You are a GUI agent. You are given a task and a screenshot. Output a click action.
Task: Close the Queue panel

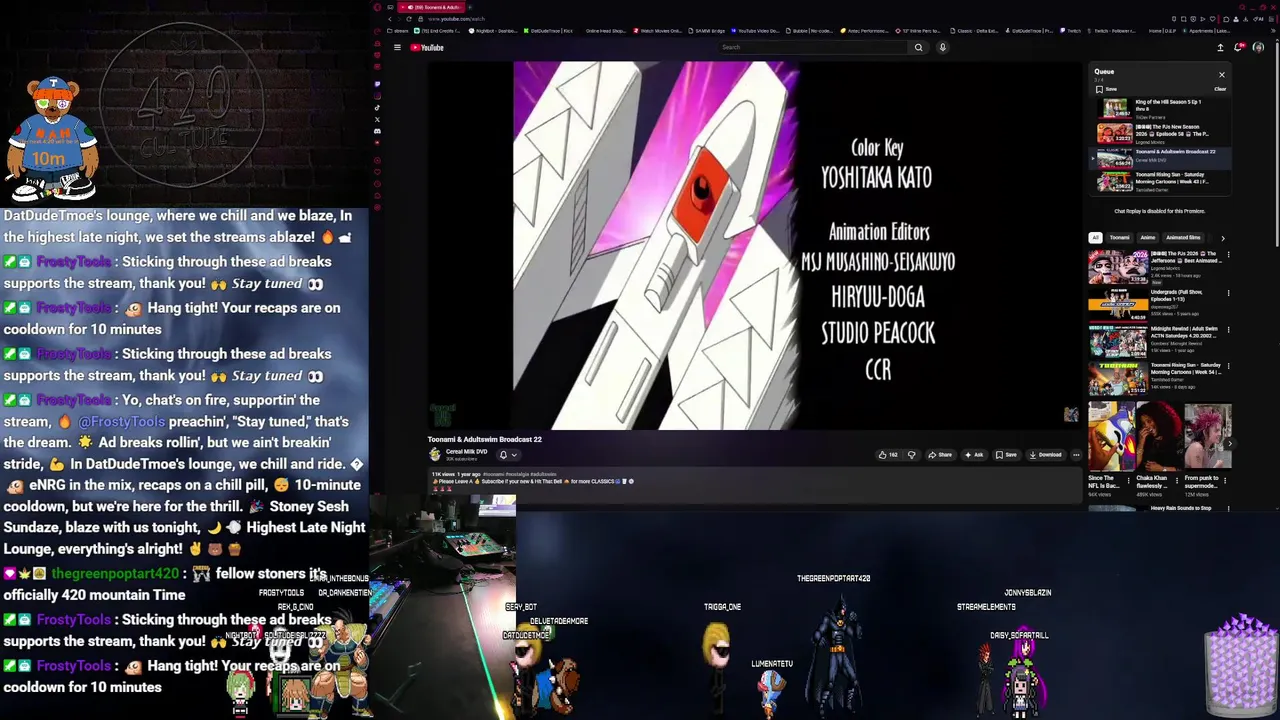coord(1221,74)
